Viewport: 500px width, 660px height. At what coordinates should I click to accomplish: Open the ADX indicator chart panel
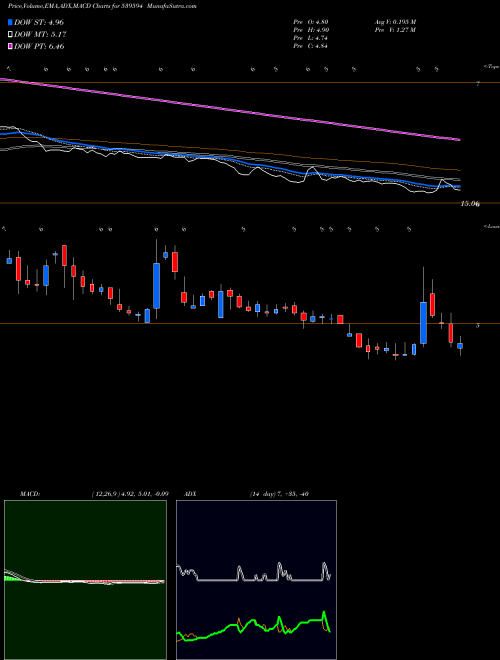tap(256, 580)
